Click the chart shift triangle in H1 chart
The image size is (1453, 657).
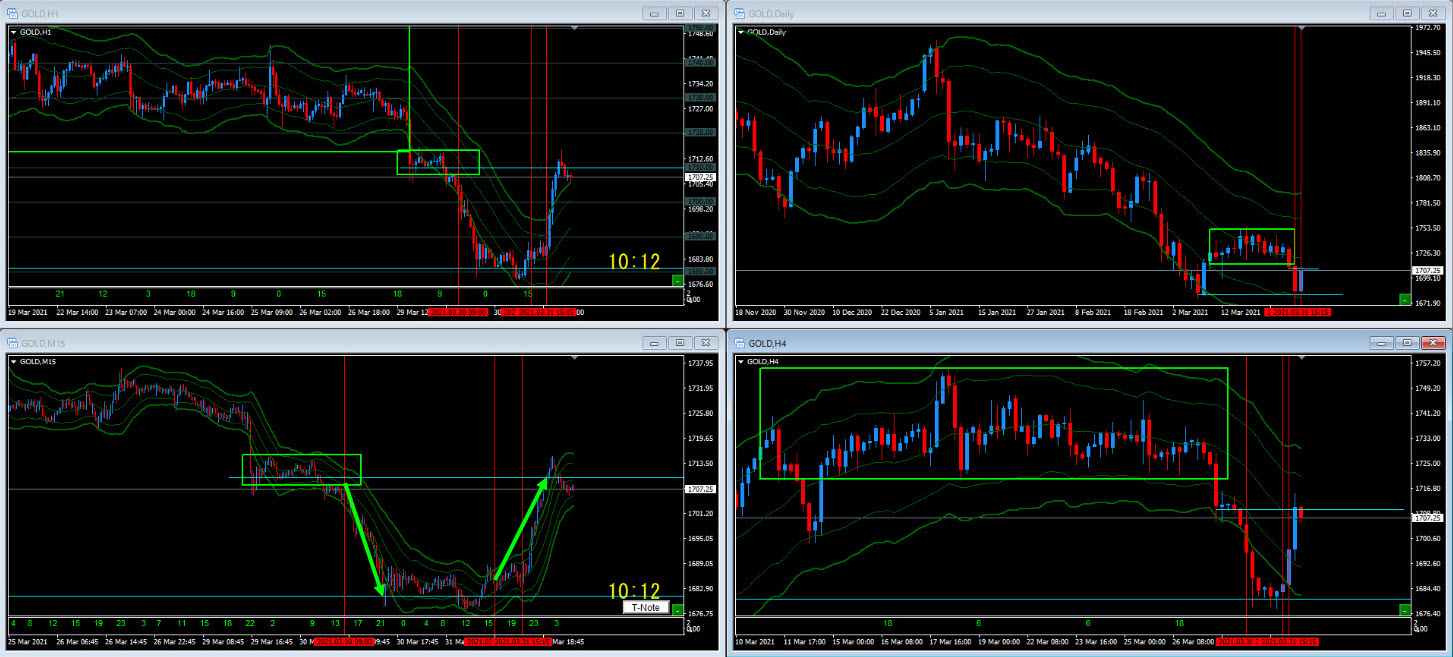coord(573,29)
